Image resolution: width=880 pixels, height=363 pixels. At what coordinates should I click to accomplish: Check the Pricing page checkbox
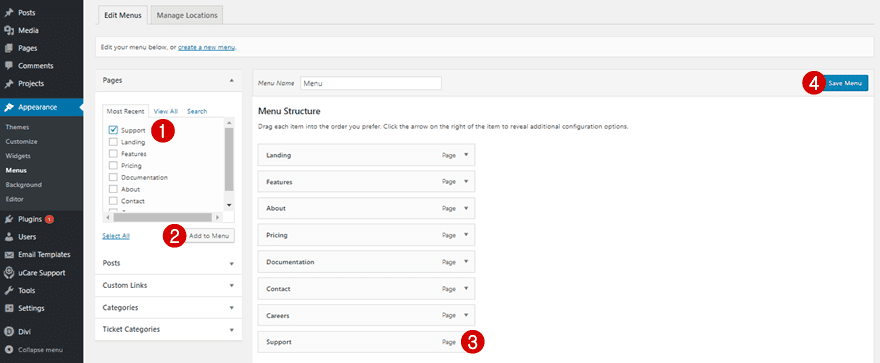[x=113, y=166]
